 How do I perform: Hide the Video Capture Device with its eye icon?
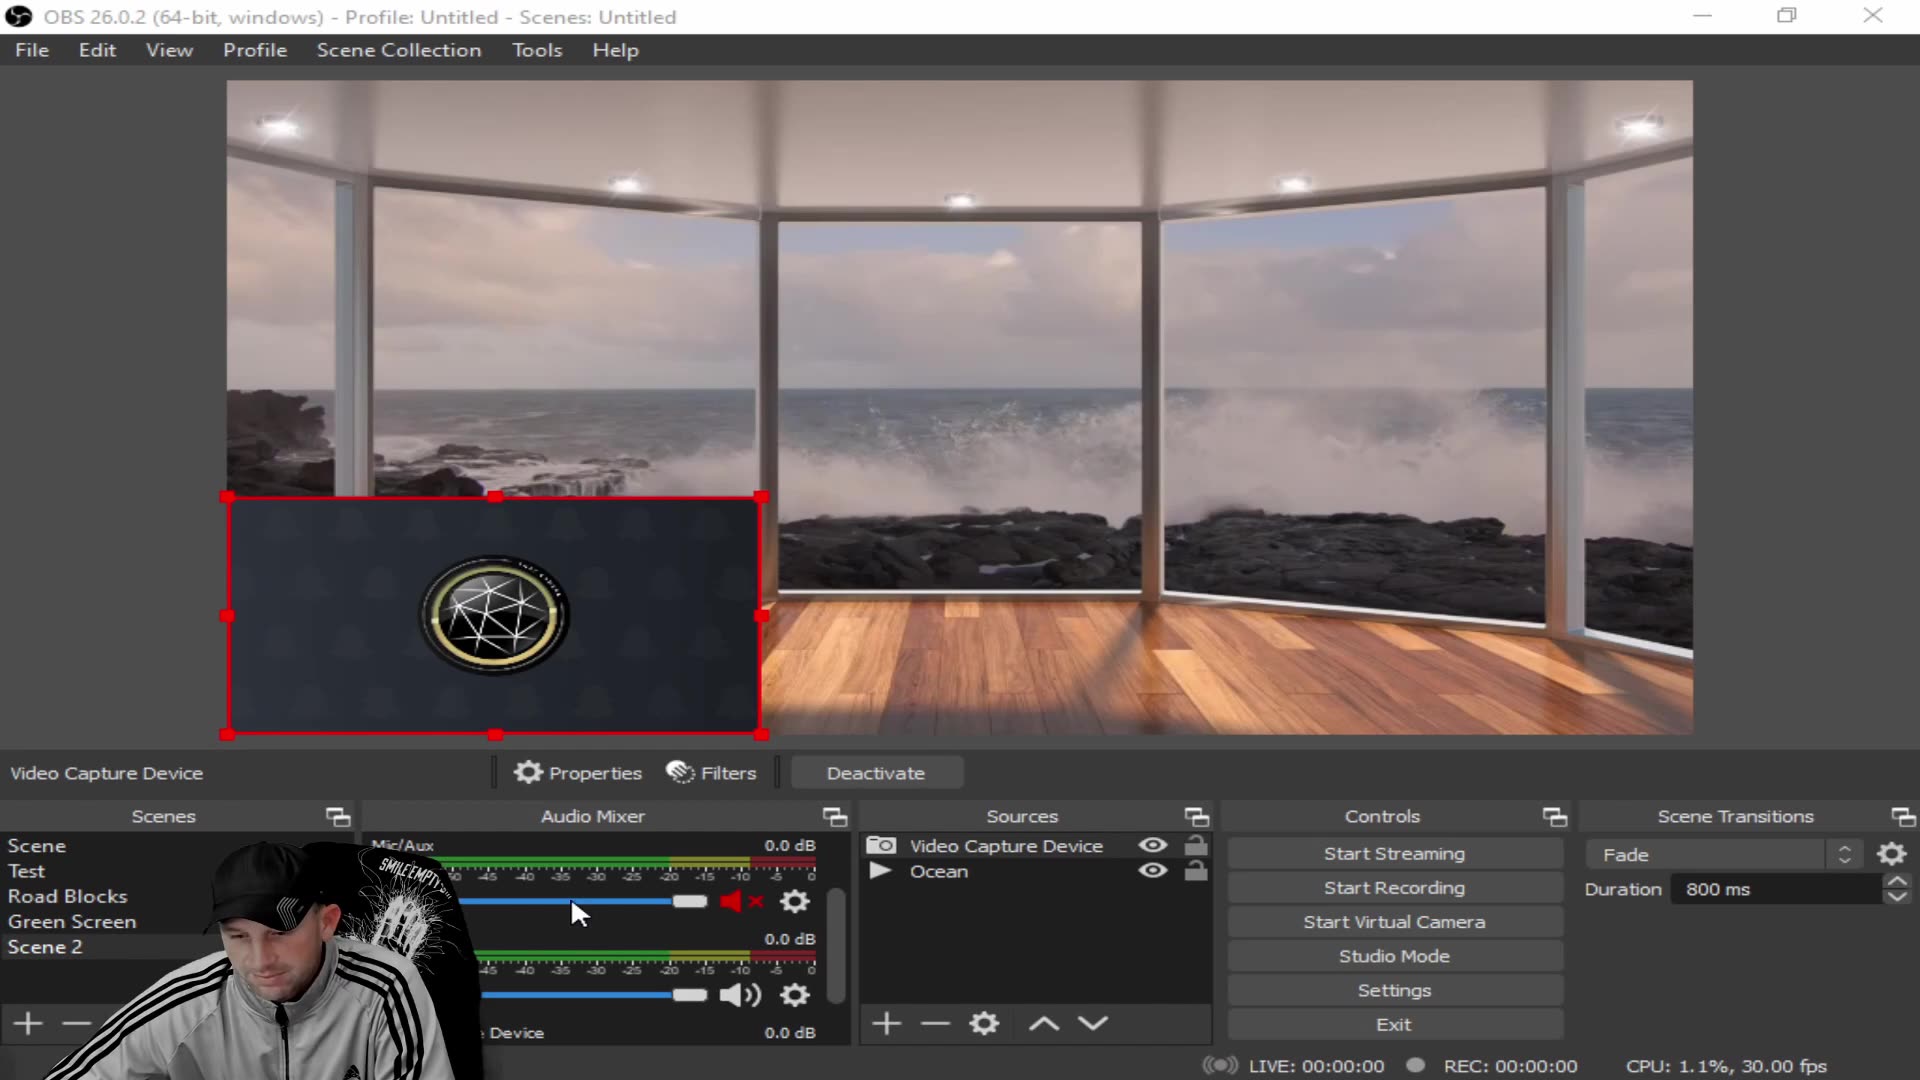point(1152,845)
